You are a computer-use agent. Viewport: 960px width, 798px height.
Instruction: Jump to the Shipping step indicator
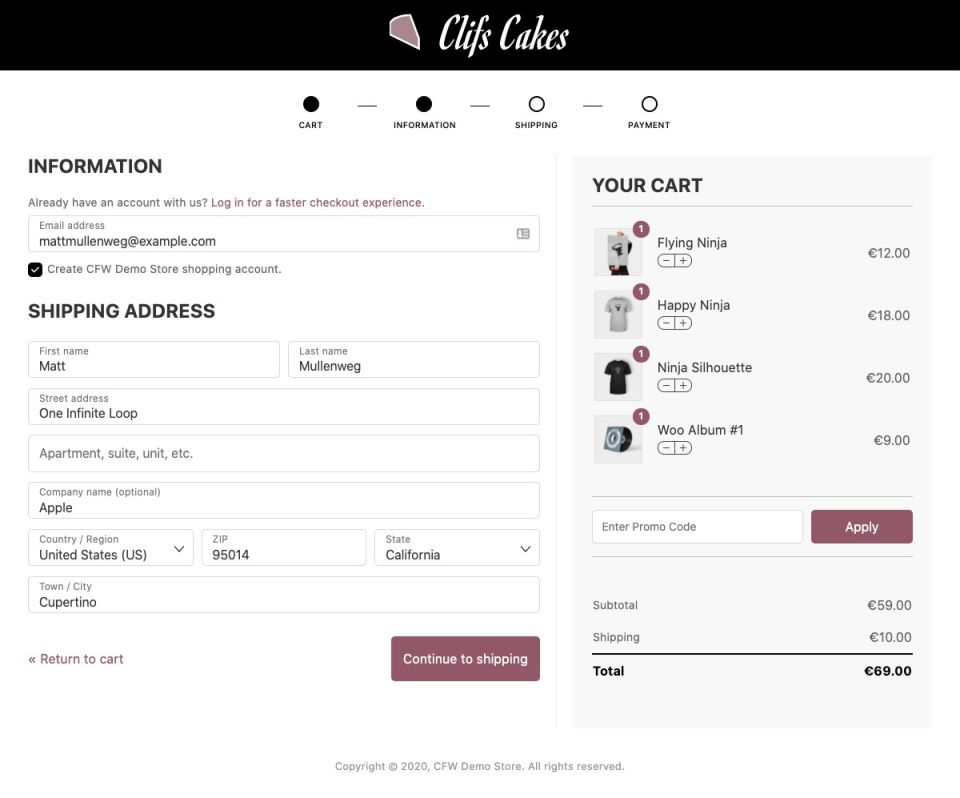click(x=536, y=104)
